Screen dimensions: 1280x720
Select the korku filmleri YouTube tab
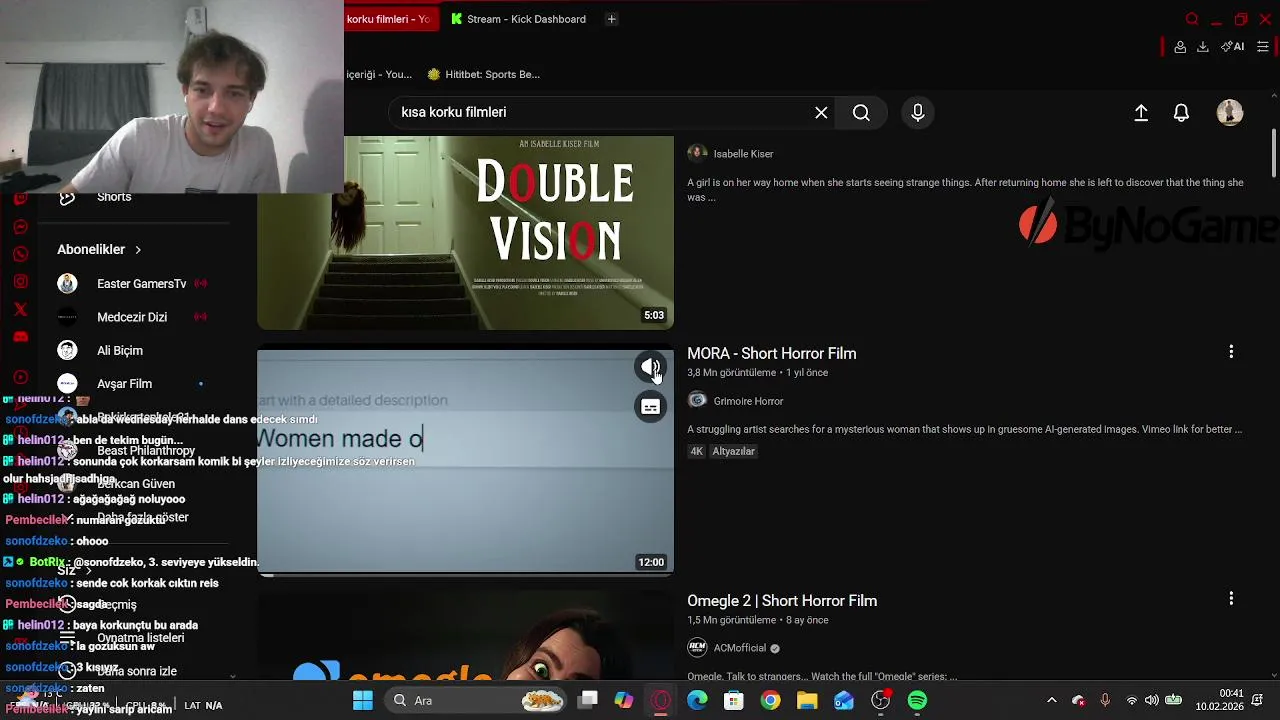[x=388, y=19]
